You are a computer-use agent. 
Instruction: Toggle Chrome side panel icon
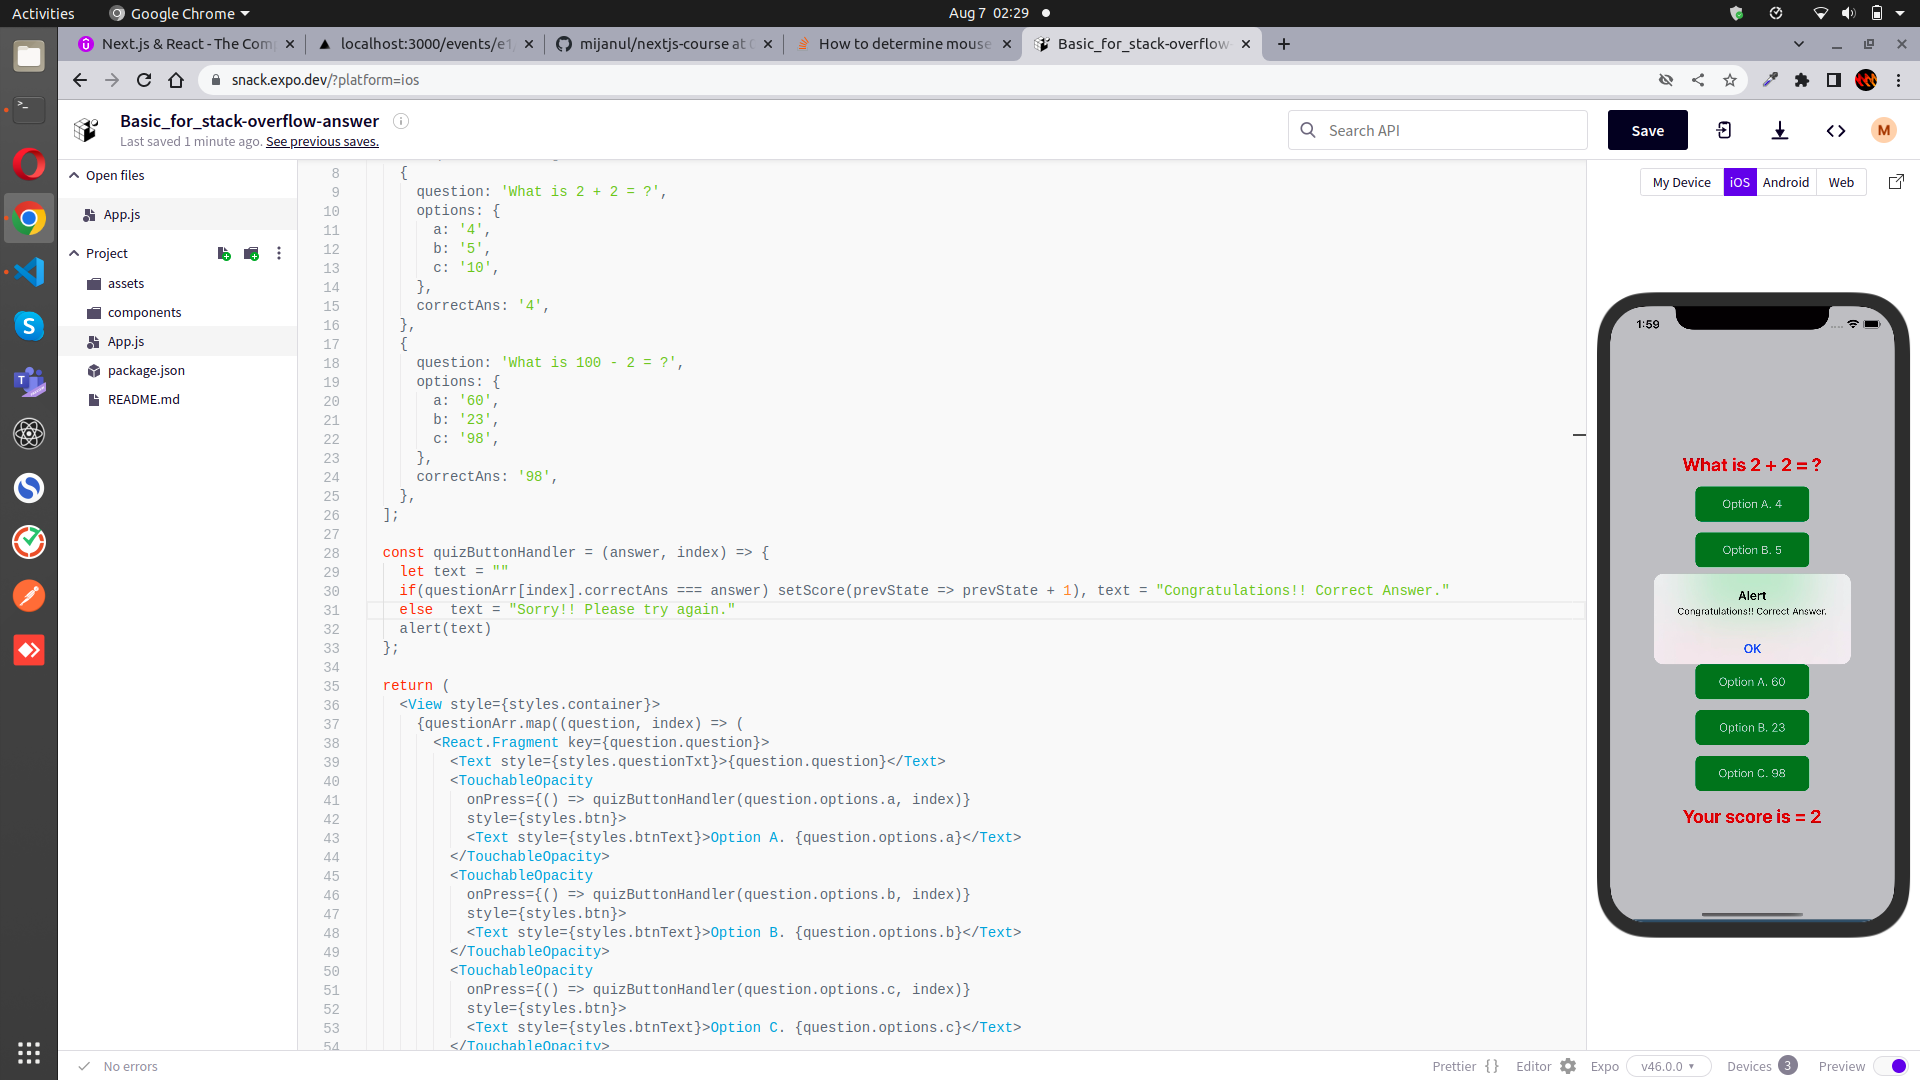1834,80
